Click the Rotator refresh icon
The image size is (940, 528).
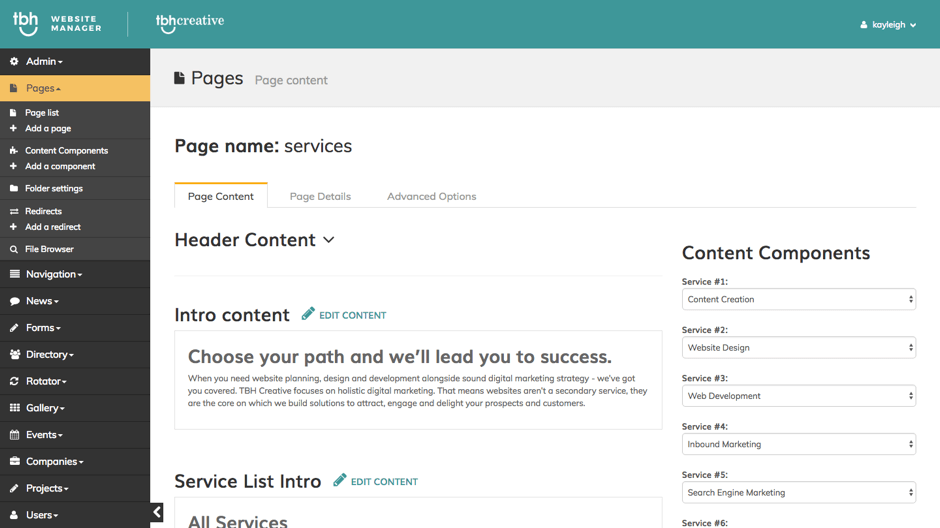[x=14, y=381]
